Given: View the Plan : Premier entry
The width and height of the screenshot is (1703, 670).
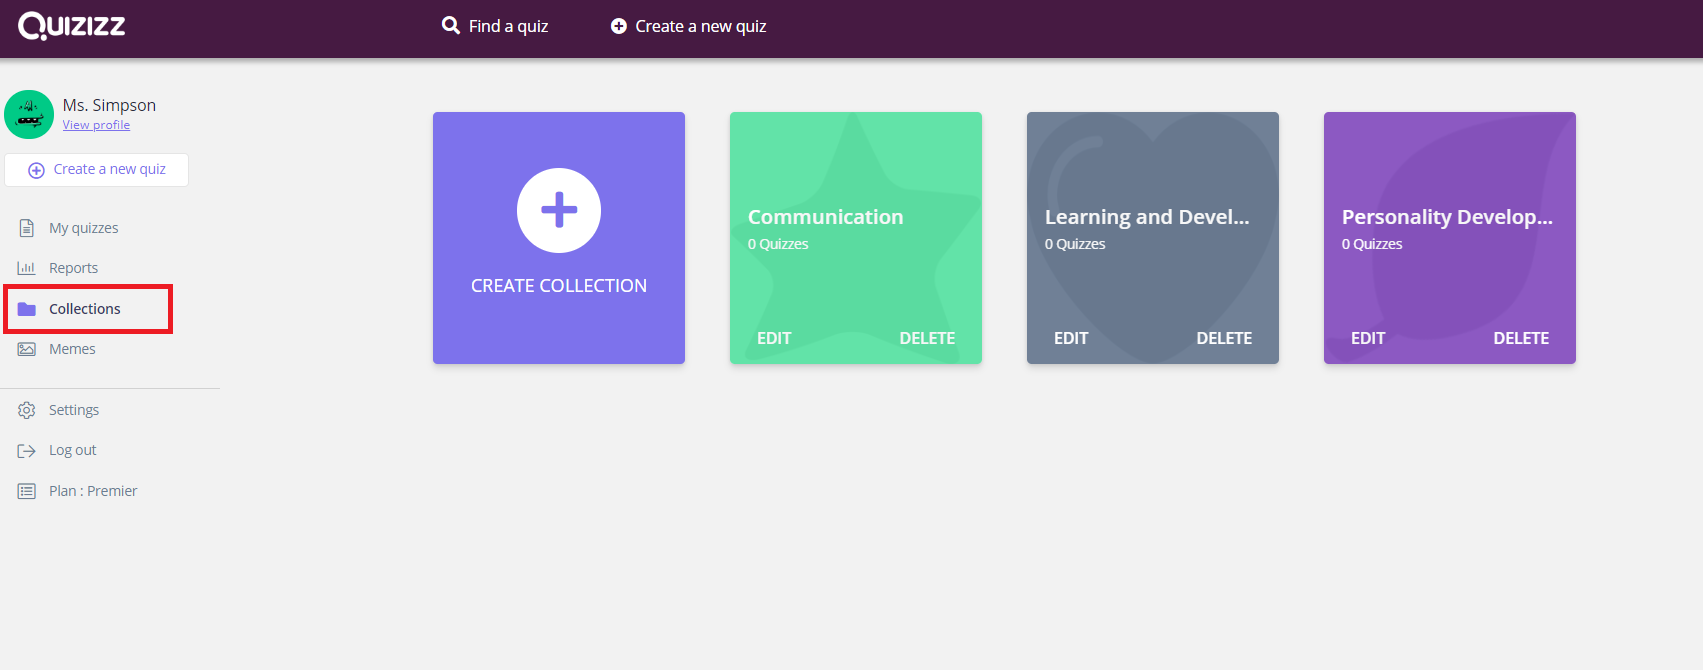Looking at the screenshot, I should pyautogui.click(x=93, y=491).
